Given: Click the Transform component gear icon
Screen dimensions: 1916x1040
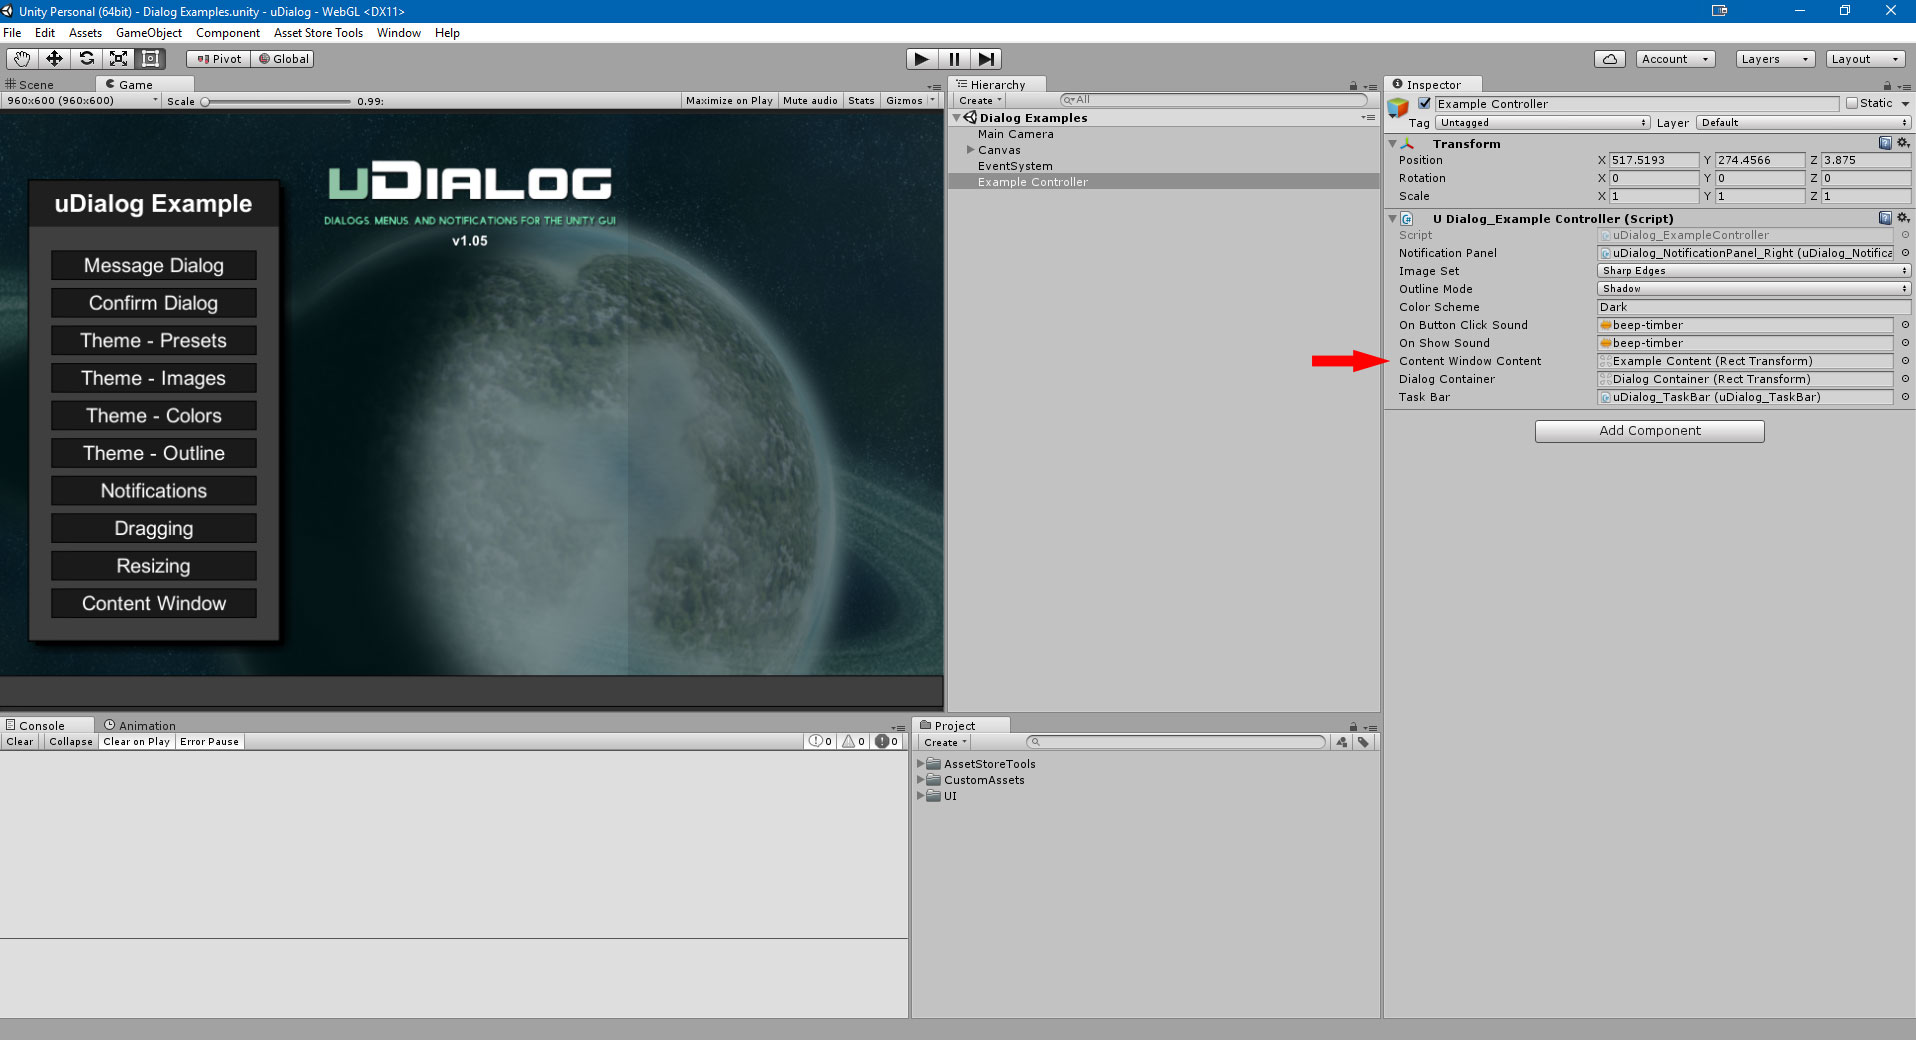Looking at the screenshot, I should (x=1903, y=143).
